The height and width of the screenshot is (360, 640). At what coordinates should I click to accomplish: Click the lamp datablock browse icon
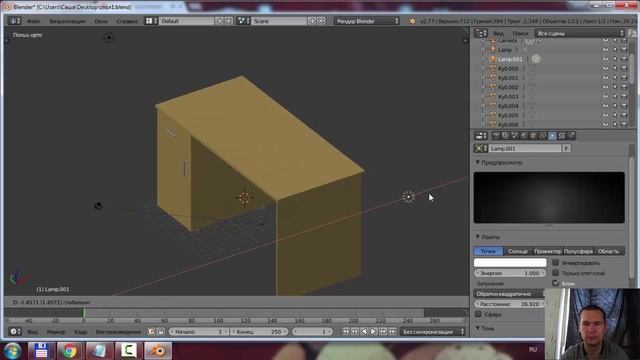click(x=481, y=149)
